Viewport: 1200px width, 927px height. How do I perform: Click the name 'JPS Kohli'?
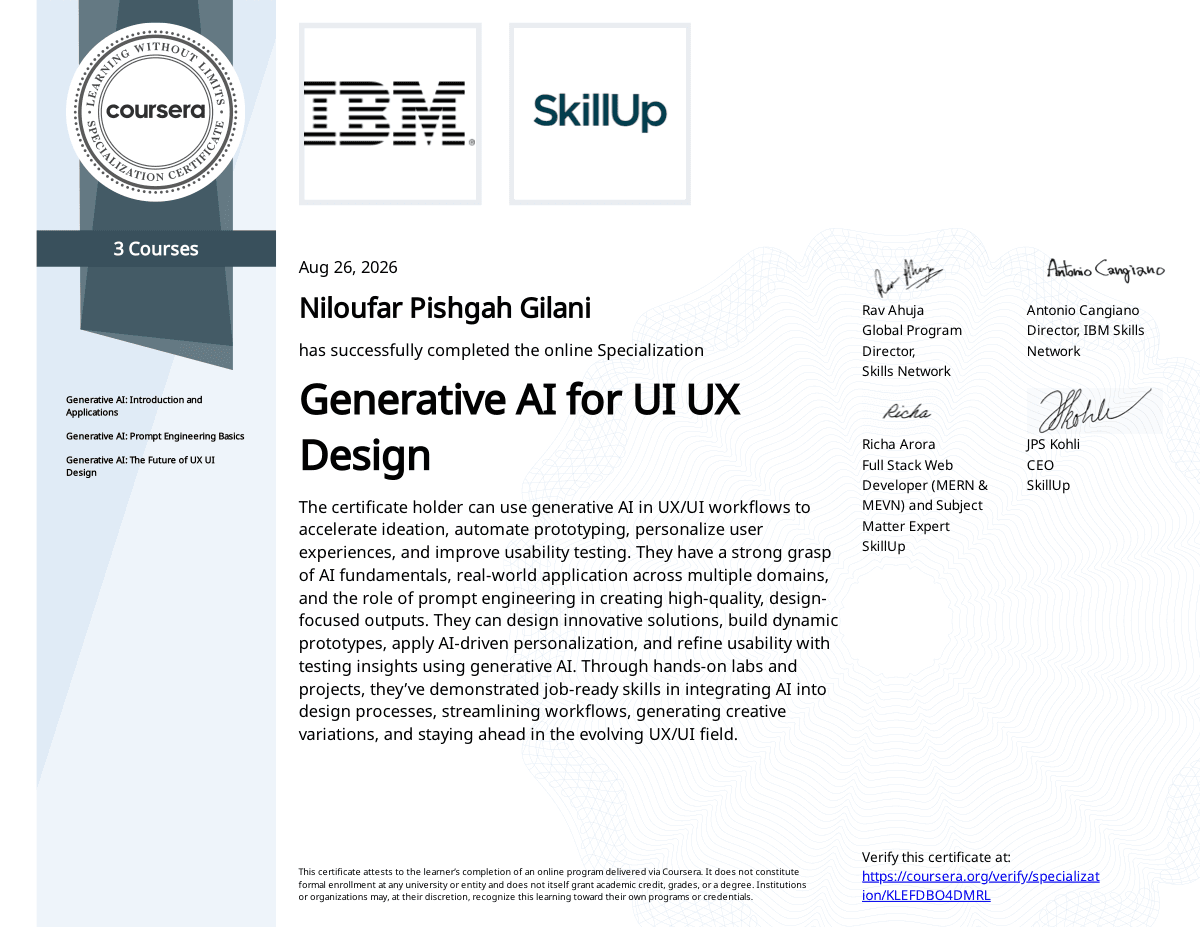(x=1053, y=444)
